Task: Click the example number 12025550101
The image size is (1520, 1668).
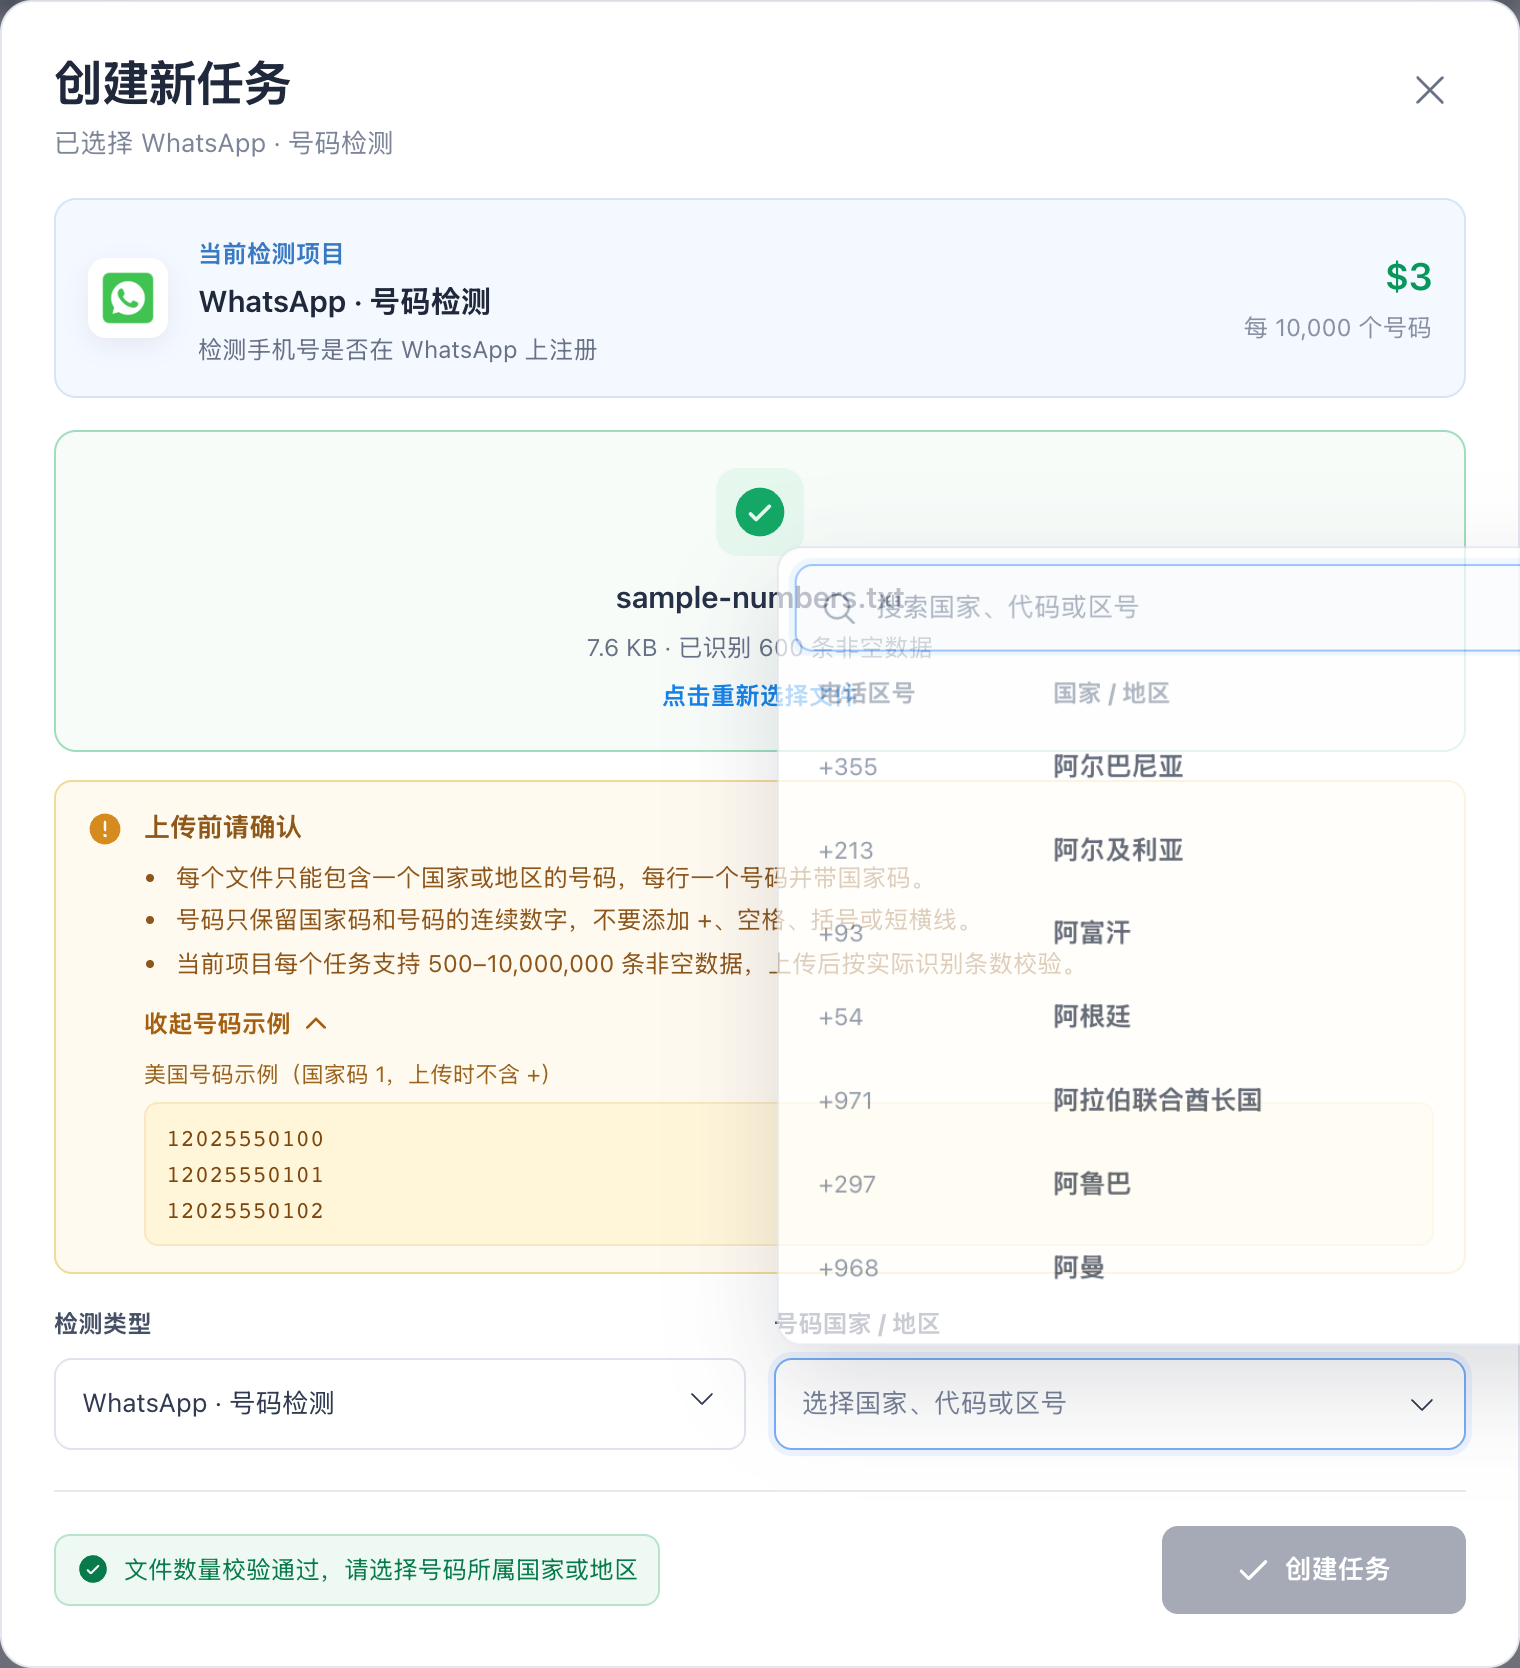Action: tap(245, 1175)
